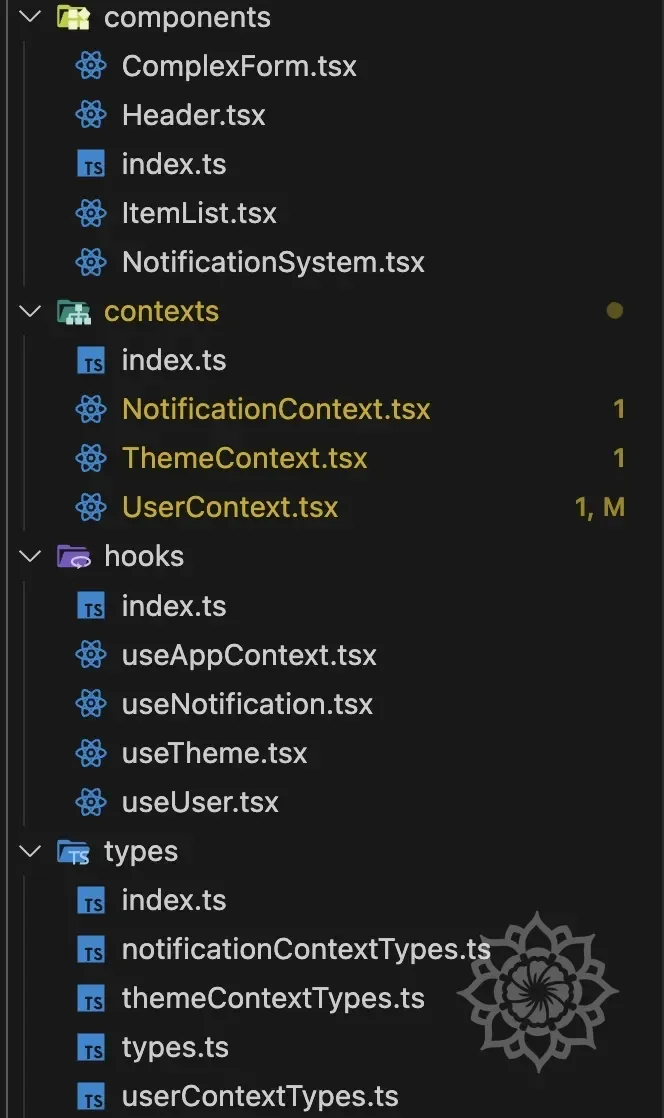Click the TS icon beside components index.ts
The width and height of the screenshot is (664, 1118).
click(91, 164)
